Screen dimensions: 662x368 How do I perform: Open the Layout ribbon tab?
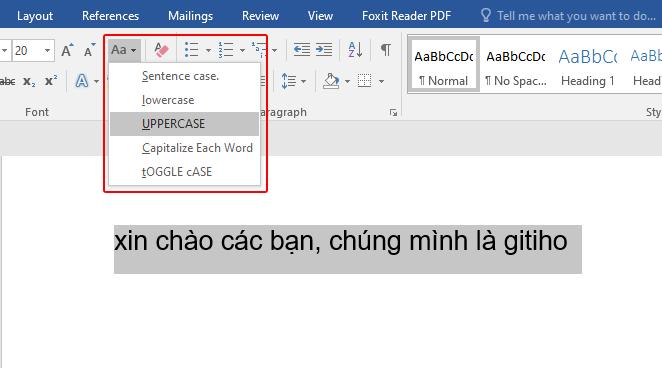point(35,16)
